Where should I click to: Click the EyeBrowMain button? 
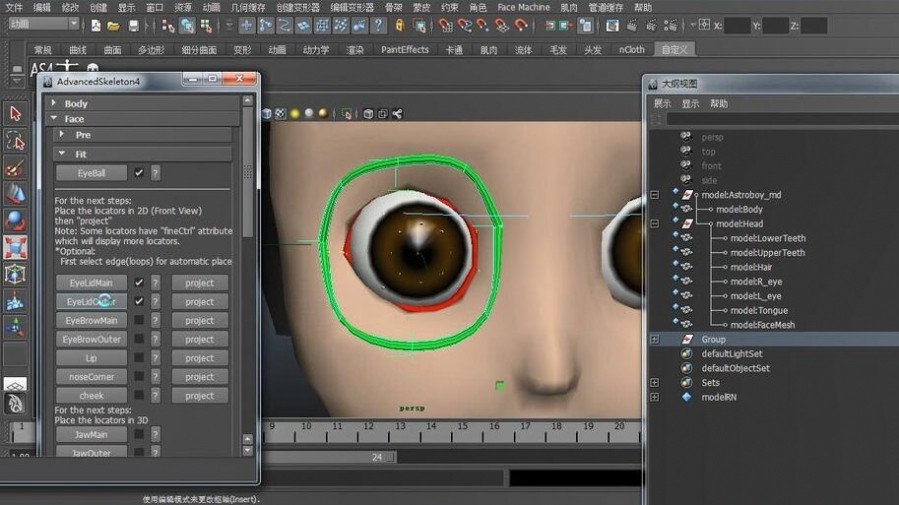click(91, 320)
